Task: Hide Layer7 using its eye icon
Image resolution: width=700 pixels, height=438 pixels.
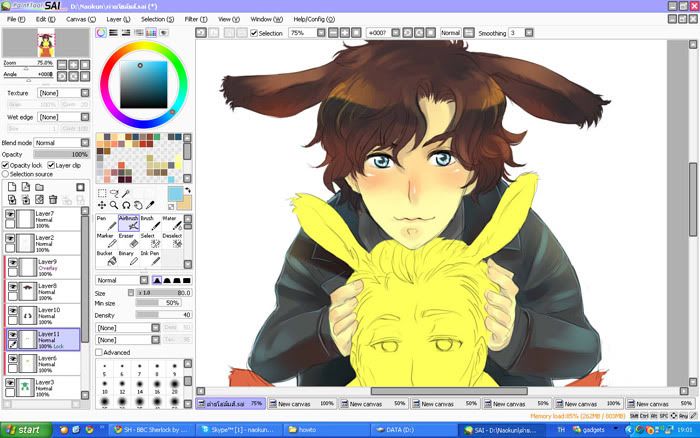Action: click(11, 215)
